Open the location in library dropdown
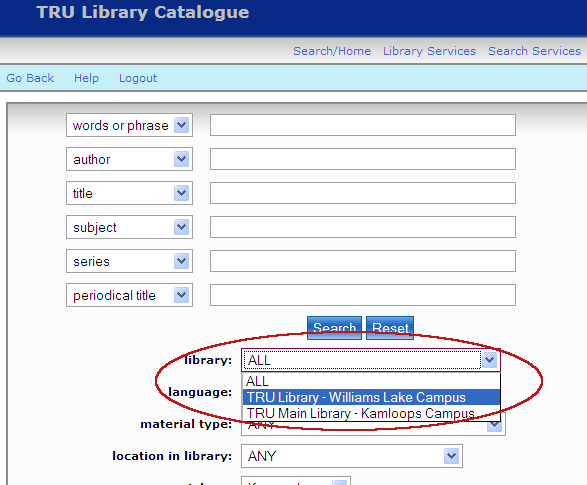Viewport: 587px width, 485px height. (352, 456)
